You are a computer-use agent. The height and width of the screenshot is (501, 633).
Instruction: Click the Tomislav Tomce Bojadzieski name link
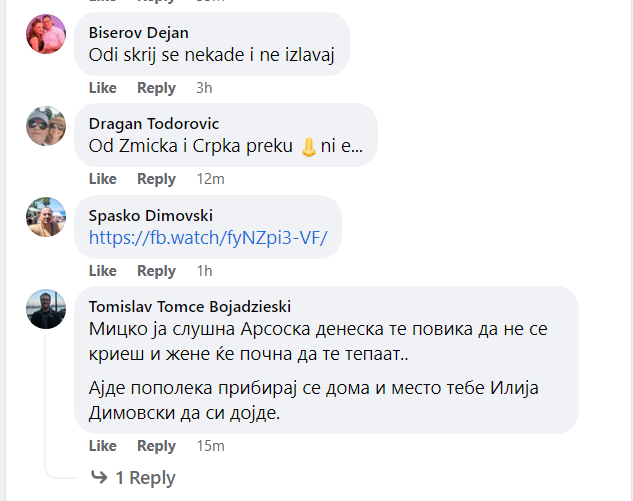point(190,306)
